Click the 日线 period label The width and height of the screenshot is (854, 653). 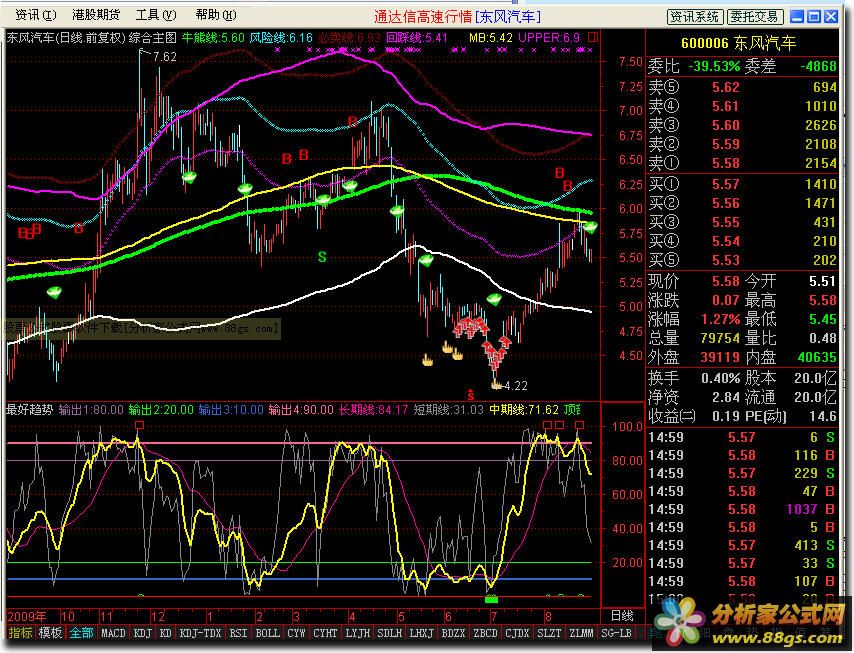coord(621,616)
